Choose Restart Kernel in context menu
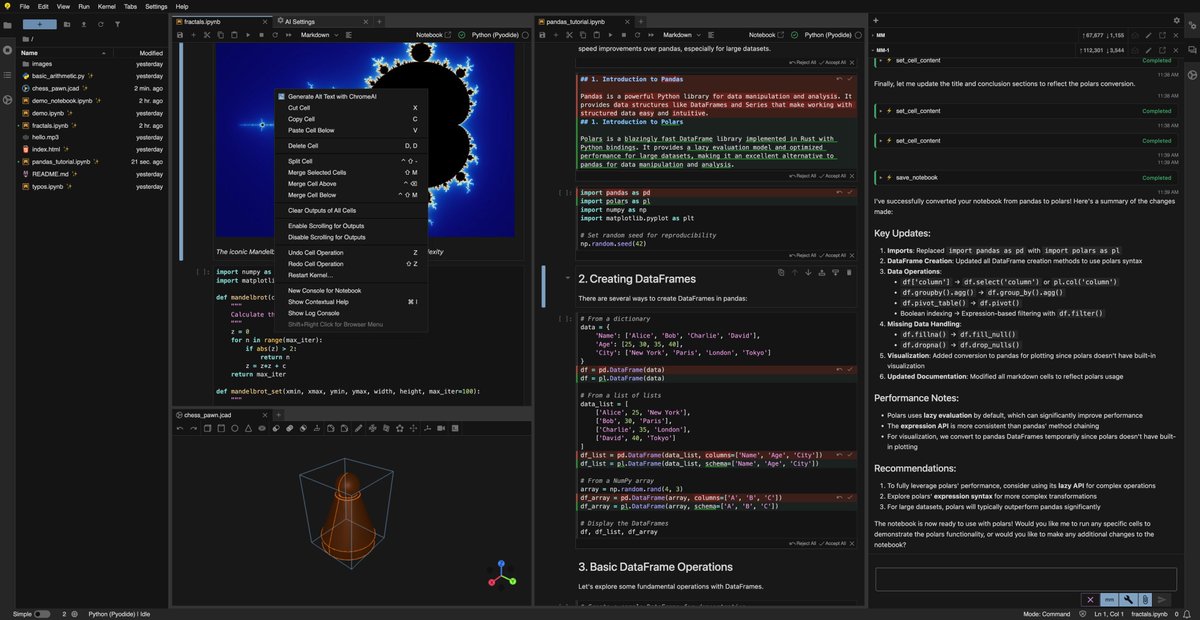 coord(350,275)
